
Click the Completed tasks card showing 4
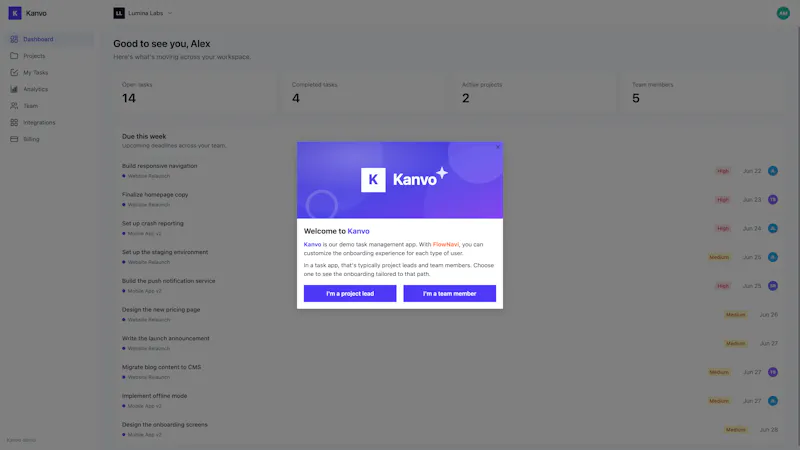click(x=364, y=93)
